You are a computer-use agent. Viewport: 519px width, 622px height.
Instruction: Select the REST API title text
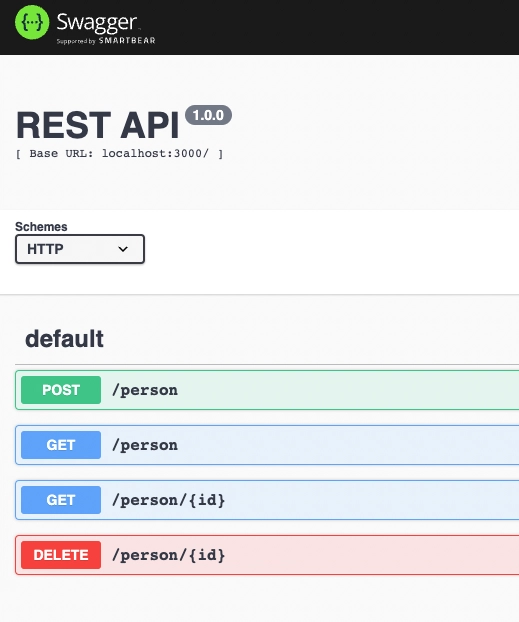(98, 125)
